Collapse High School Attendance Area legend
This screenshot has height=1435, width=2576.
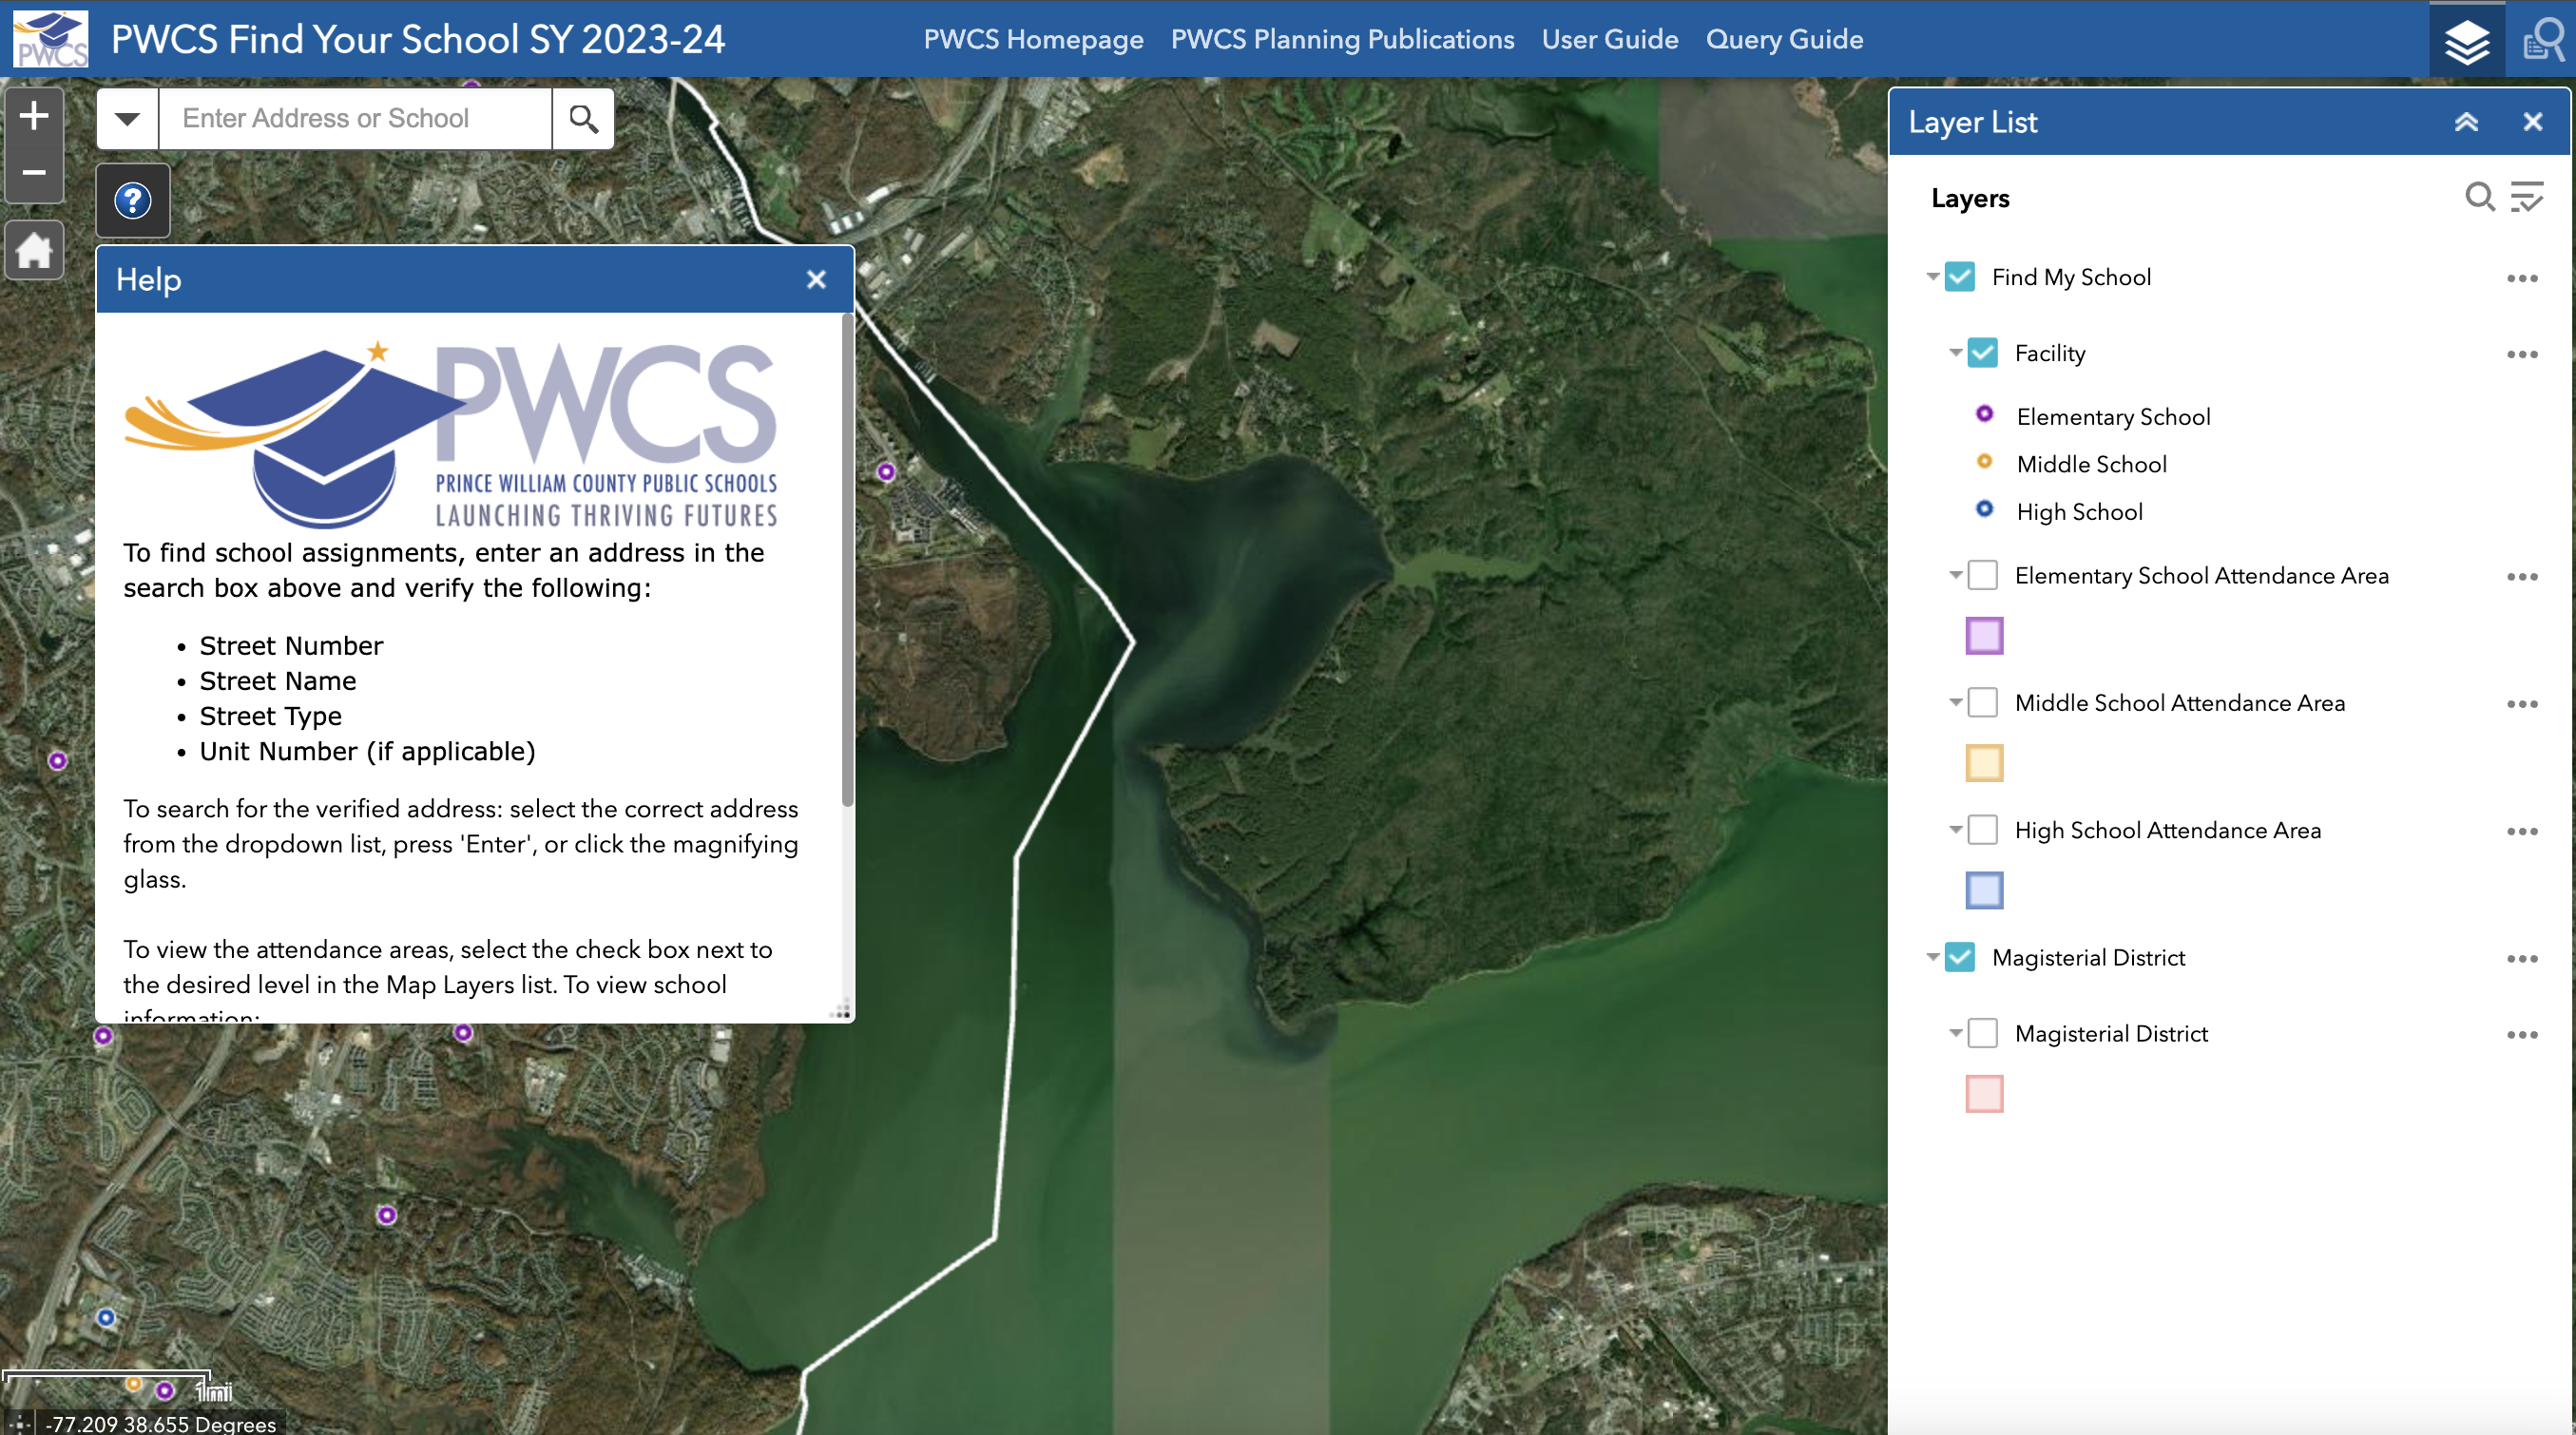tap(1955, 830)
